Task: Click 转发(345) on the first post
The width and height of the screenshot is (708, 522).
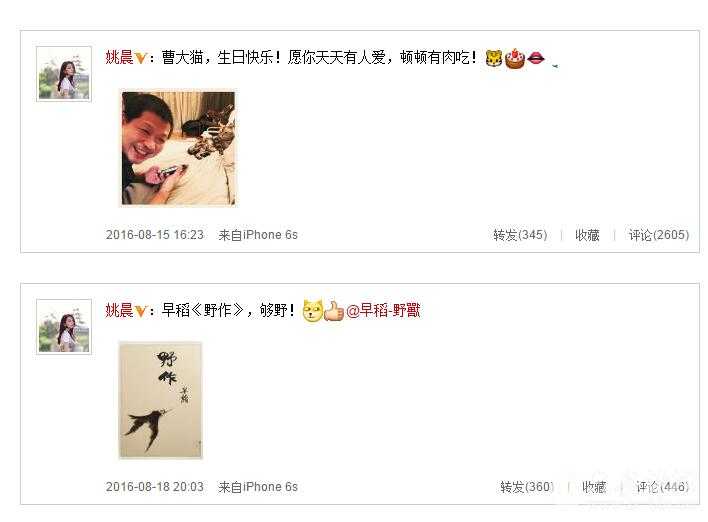Action: [x=520, y=235]
